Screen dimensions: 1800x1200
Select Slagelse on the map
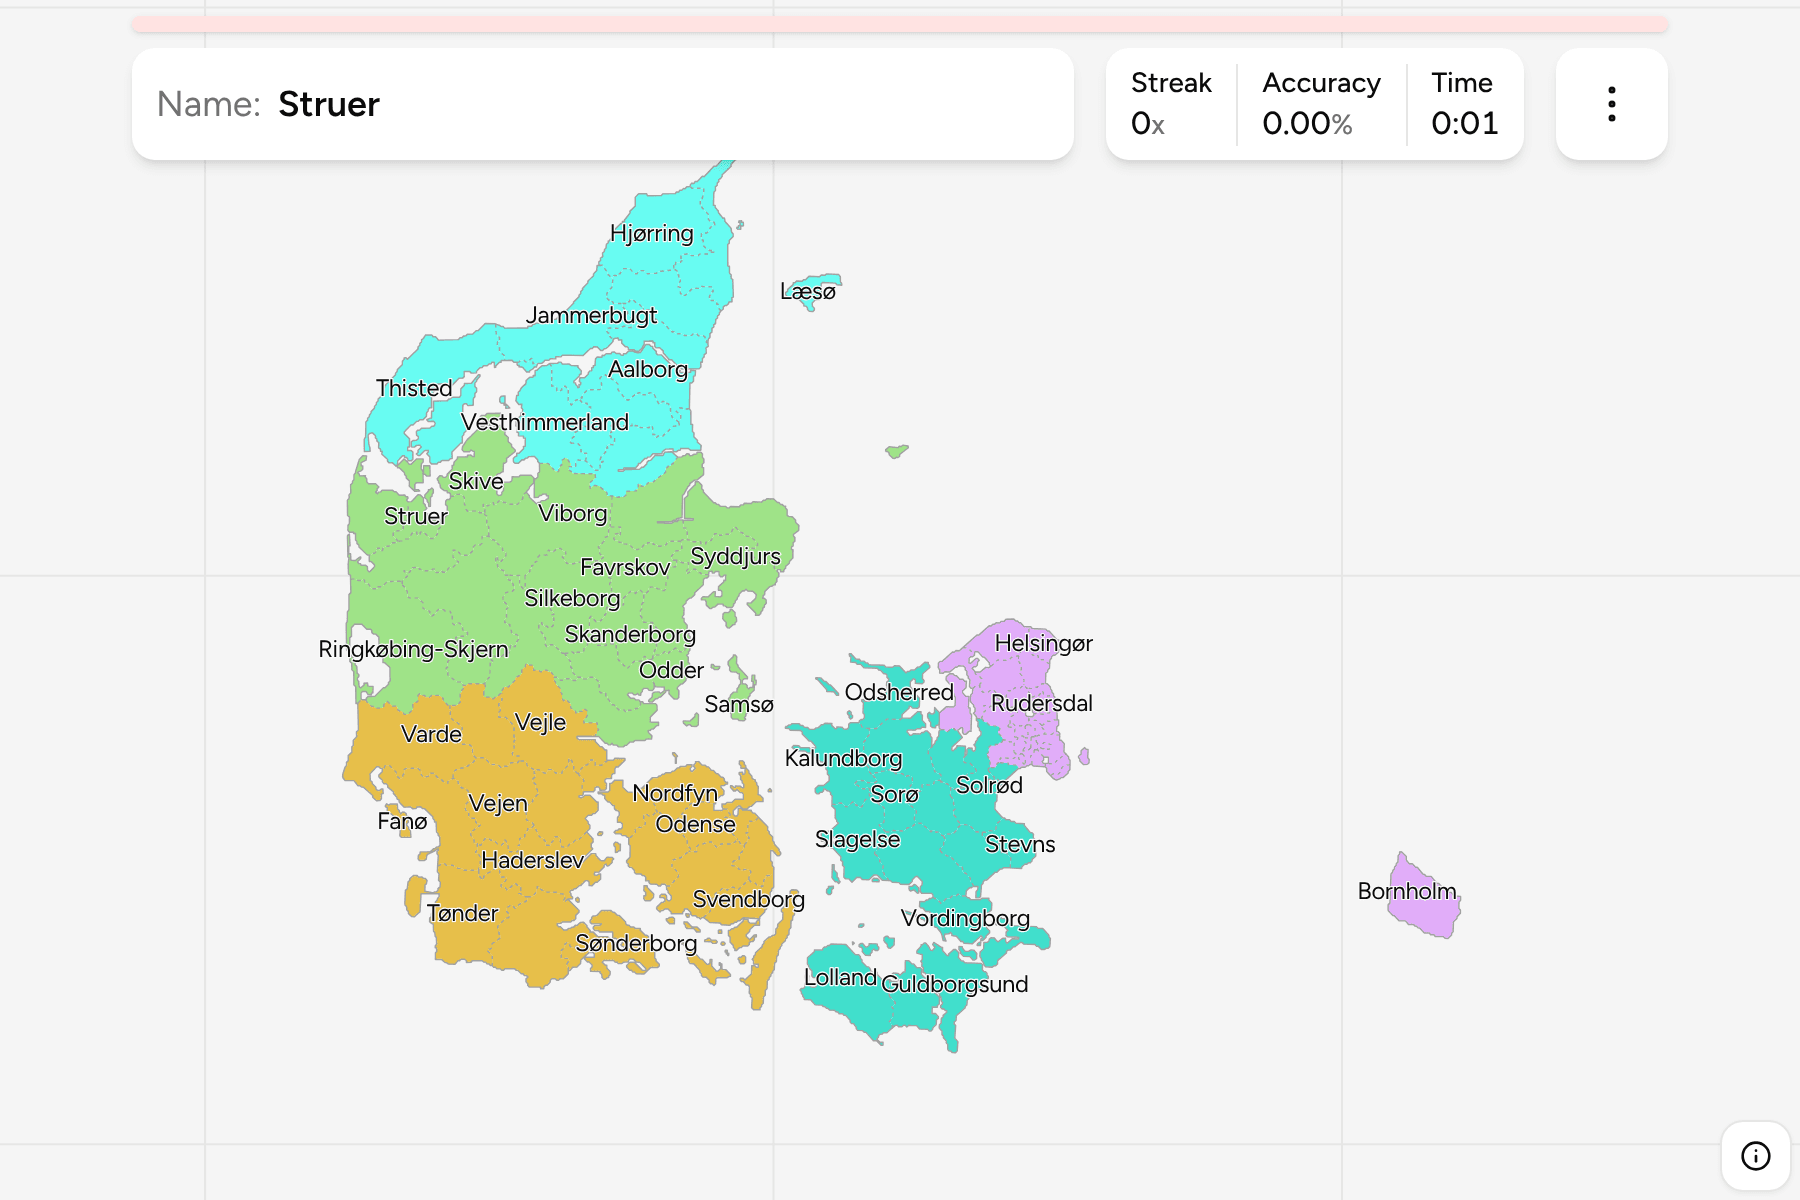tap(857, 839)
